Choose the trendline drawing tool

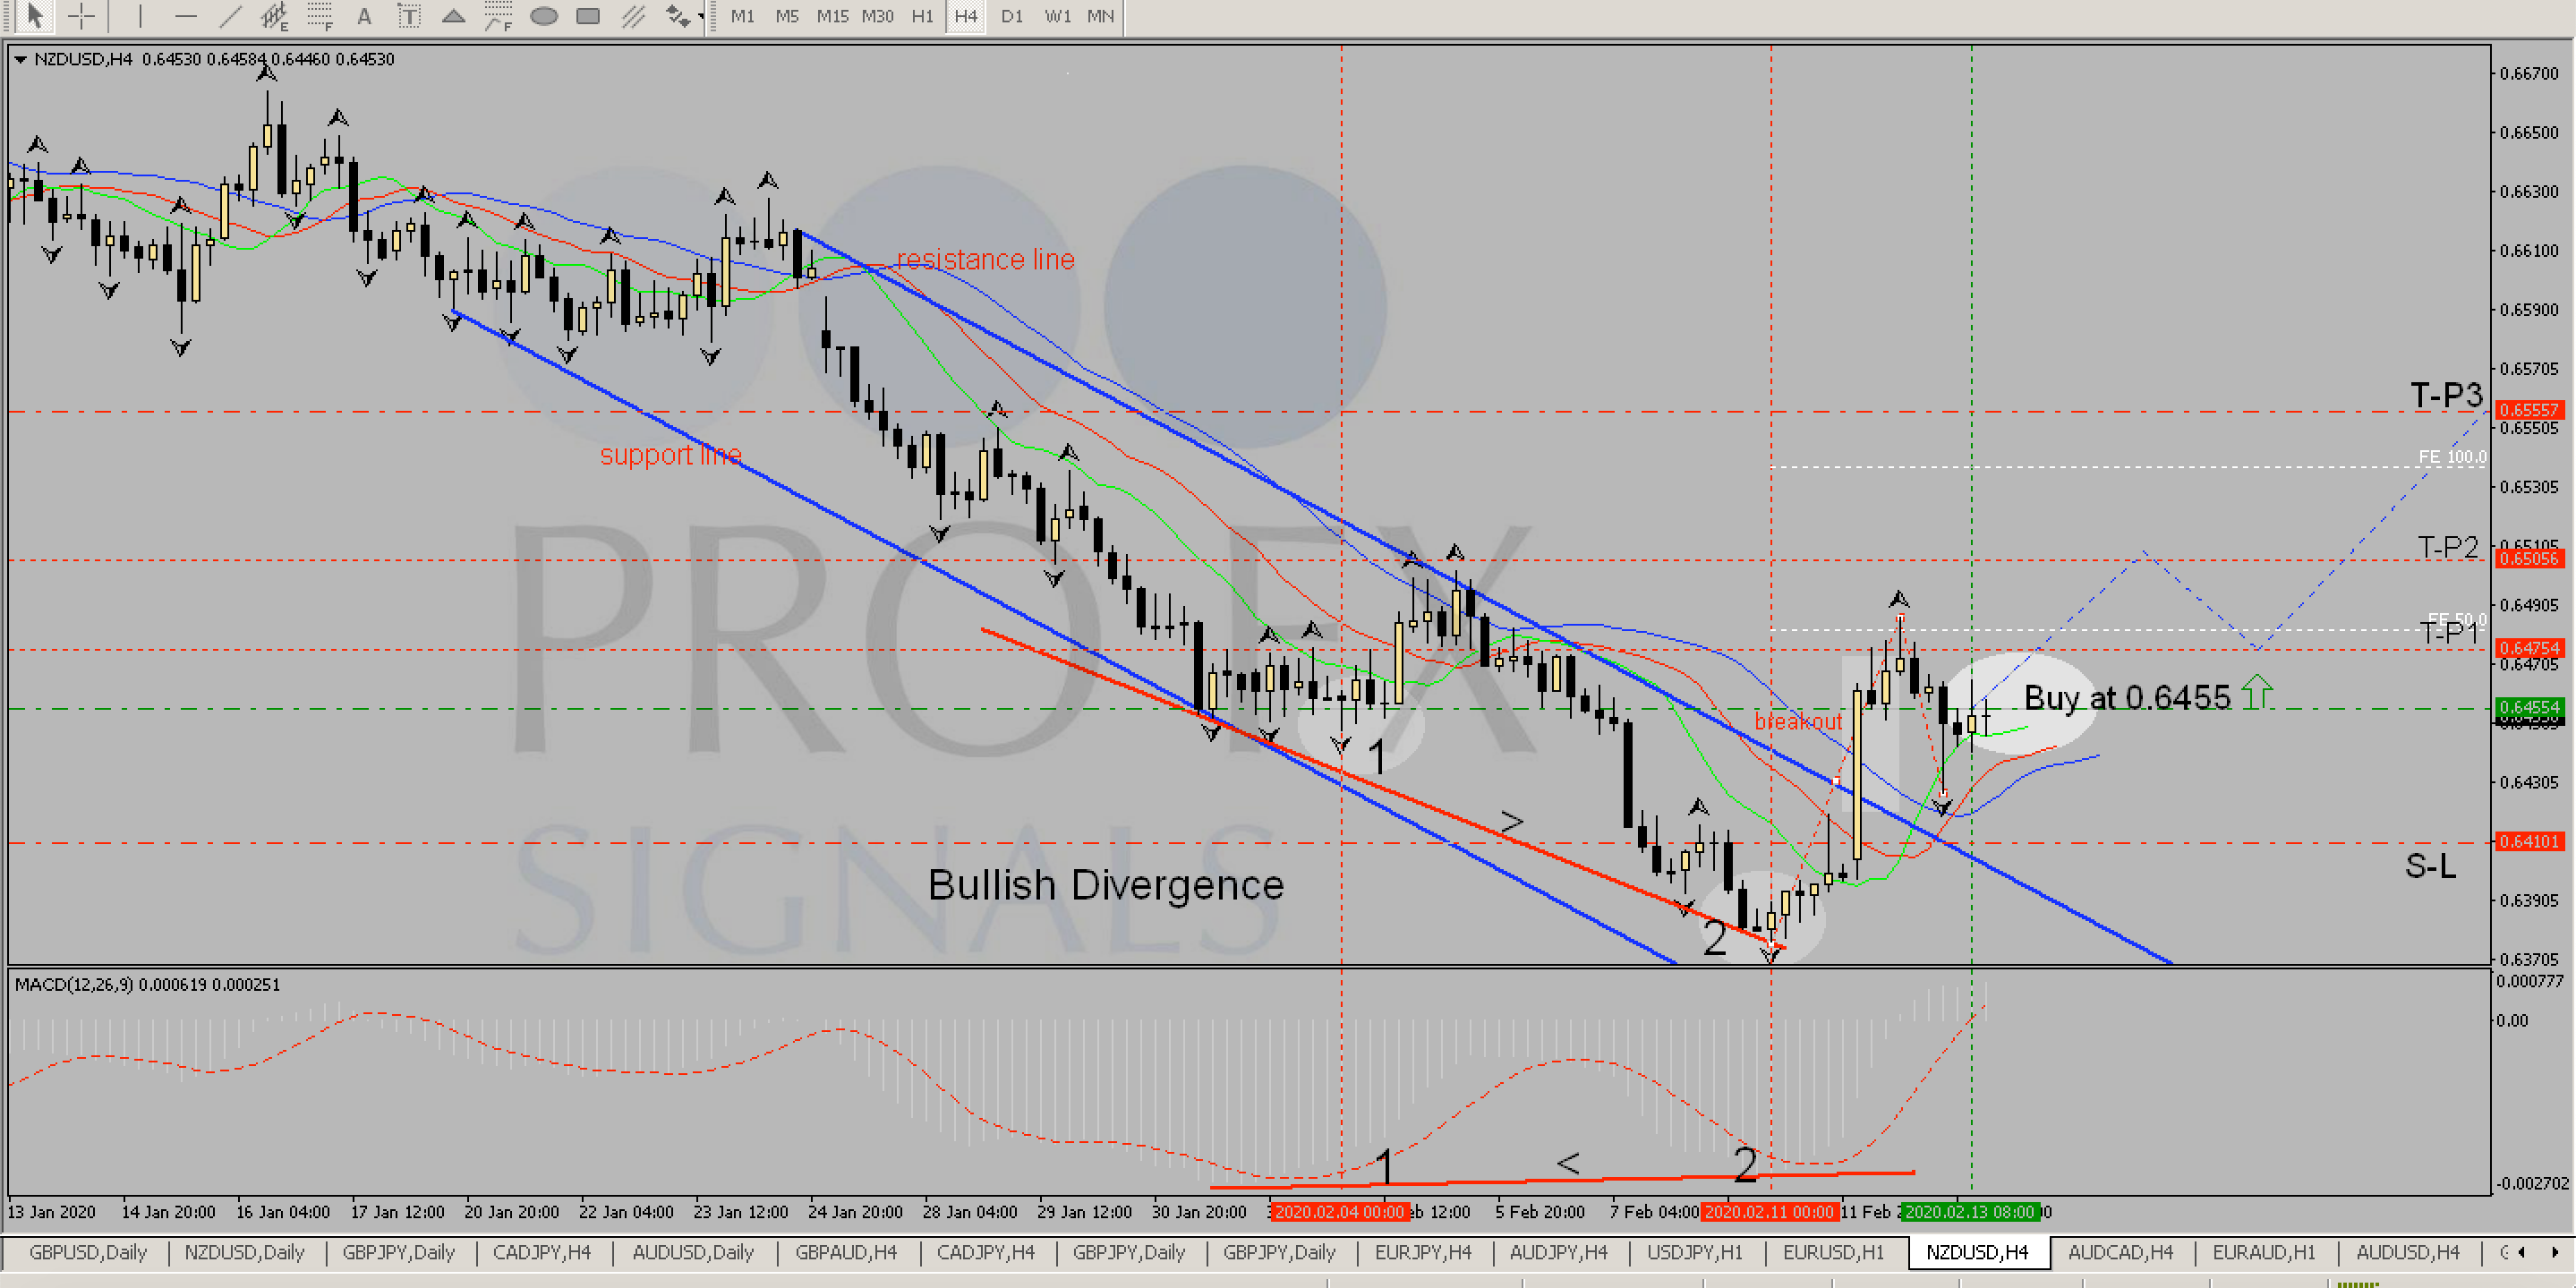coord(231,16)
